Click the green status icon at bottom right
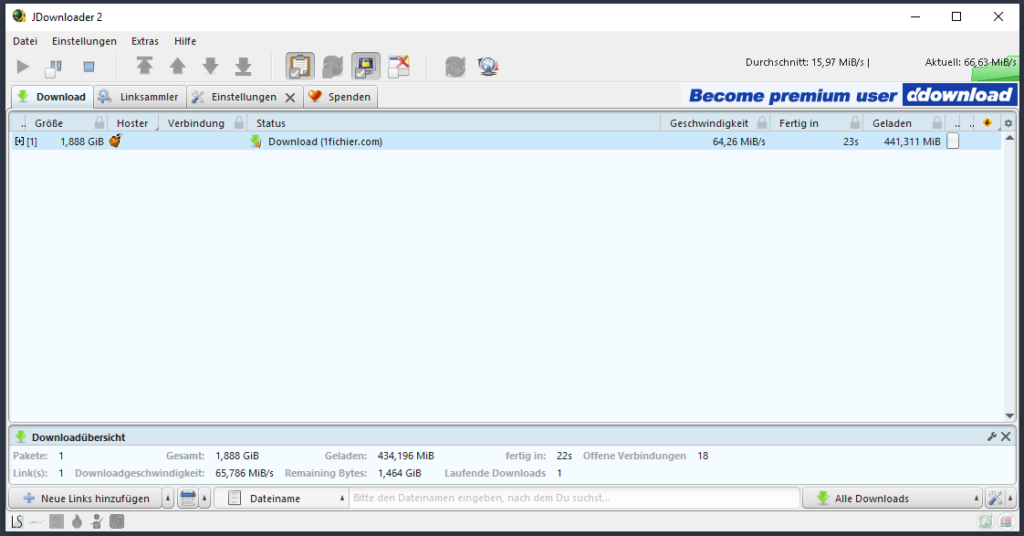Image resolution: width=1024 pixels, height=536 pixels. [985, 522]
